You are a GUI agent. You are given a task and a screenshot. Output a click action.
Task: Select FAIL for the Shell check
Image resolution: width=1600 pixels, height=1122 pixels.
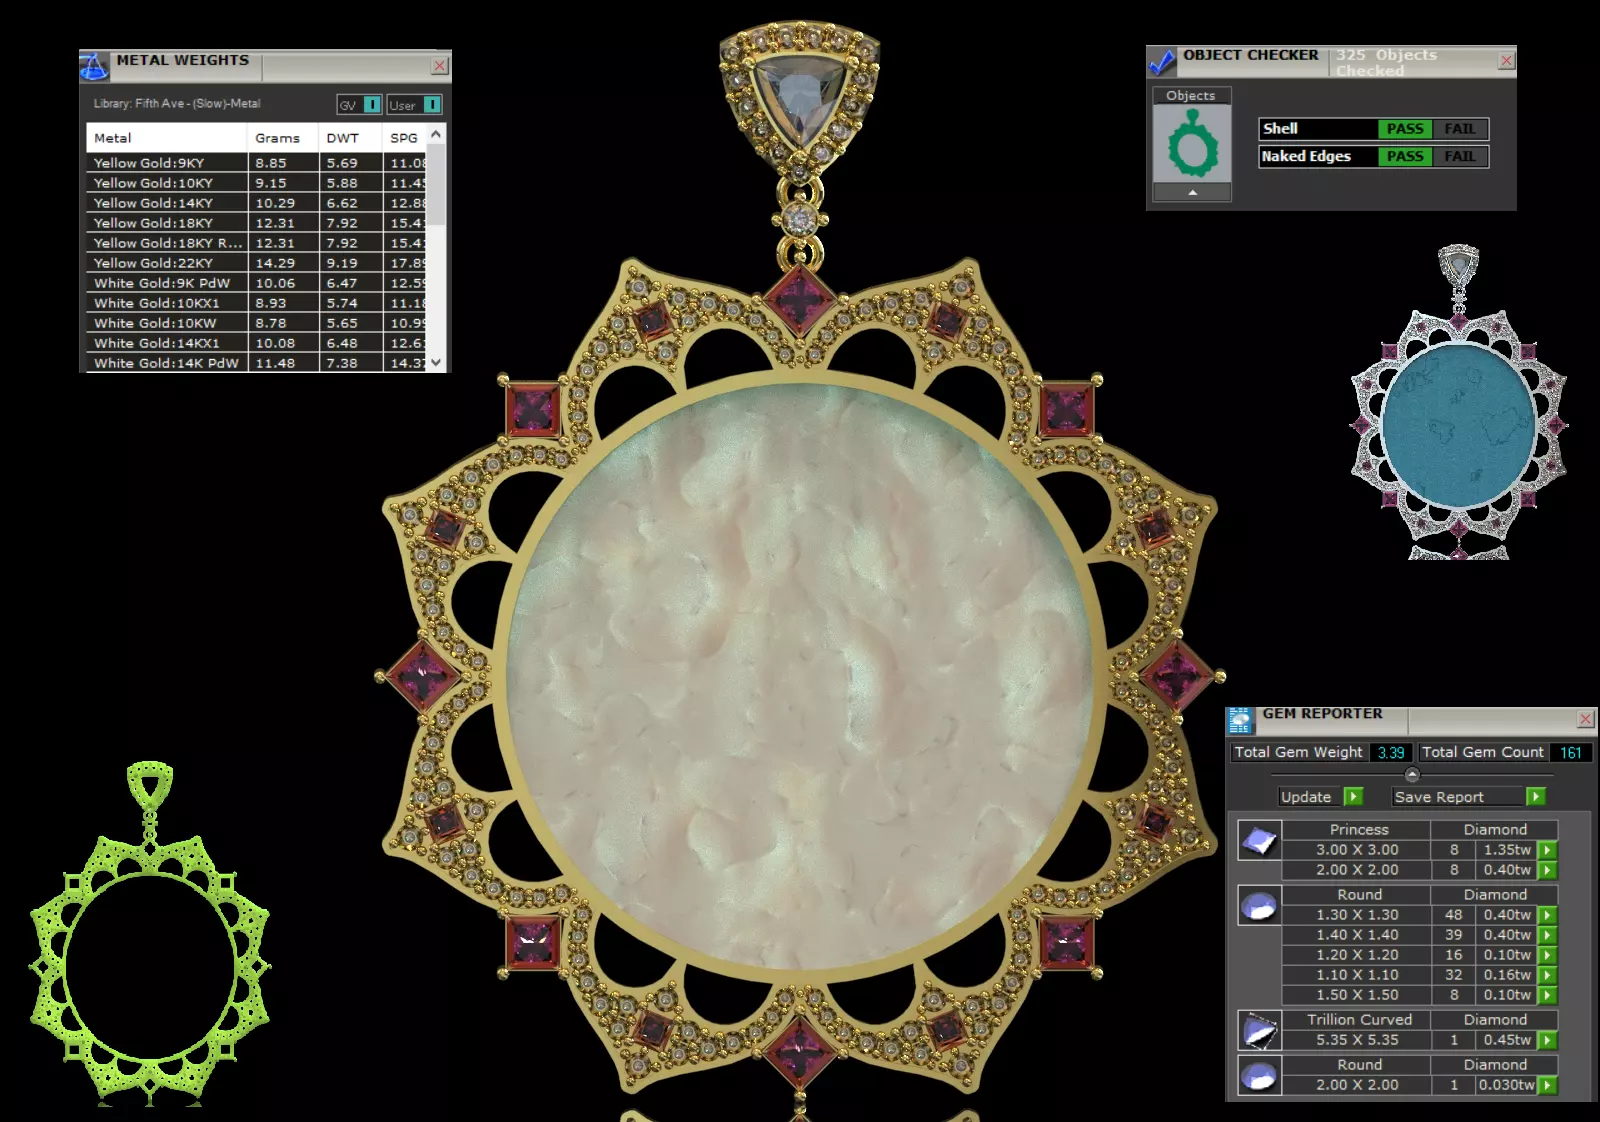pyautogui.click(x=1459, y=129)
